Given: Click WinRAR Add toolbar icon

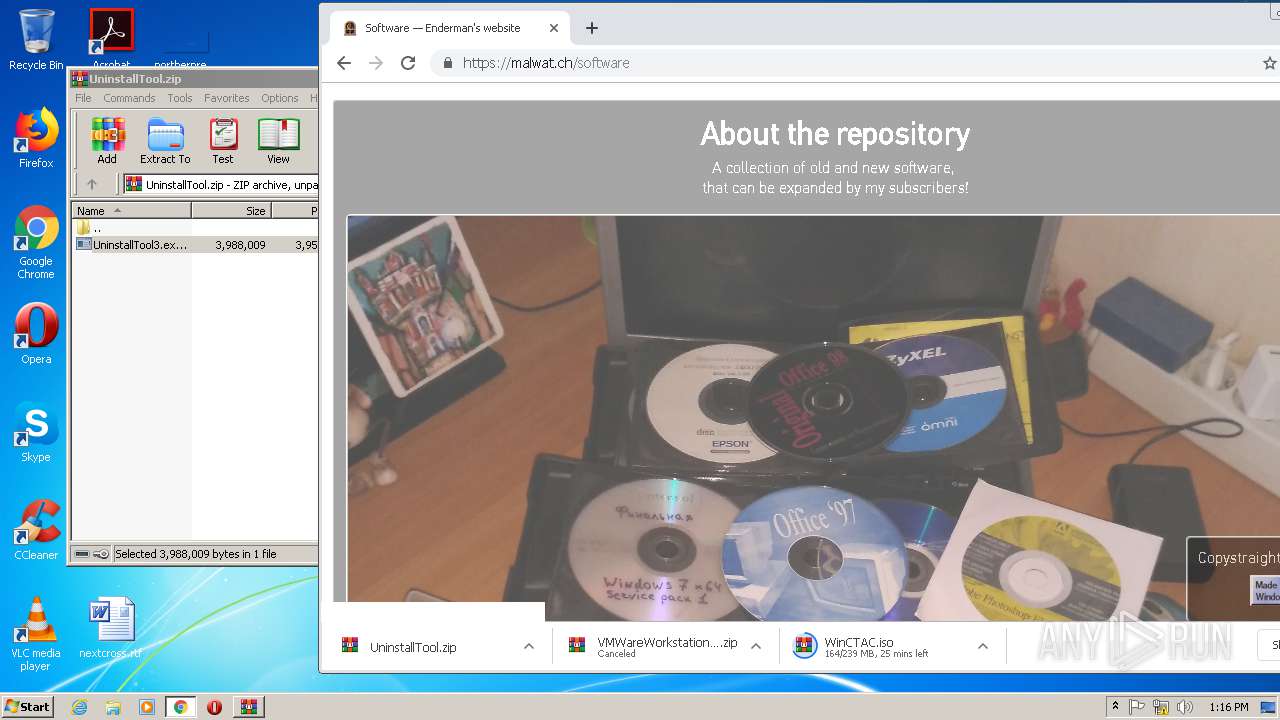Looking at the screenshot, I should (107, 141).
